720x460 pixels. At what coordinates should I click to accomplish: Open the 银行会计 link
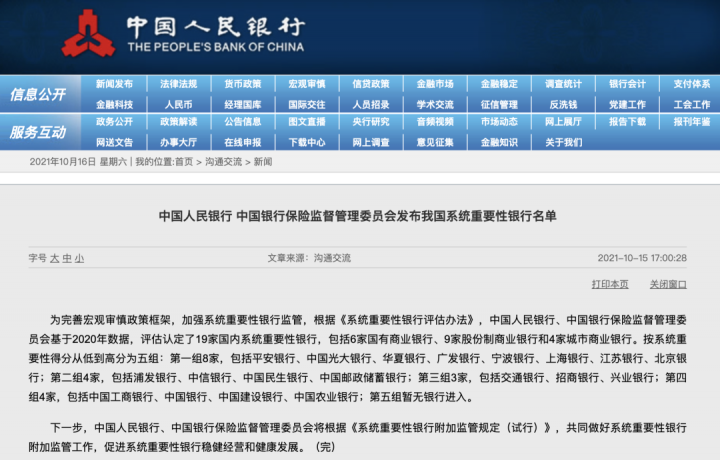(627, 84)
